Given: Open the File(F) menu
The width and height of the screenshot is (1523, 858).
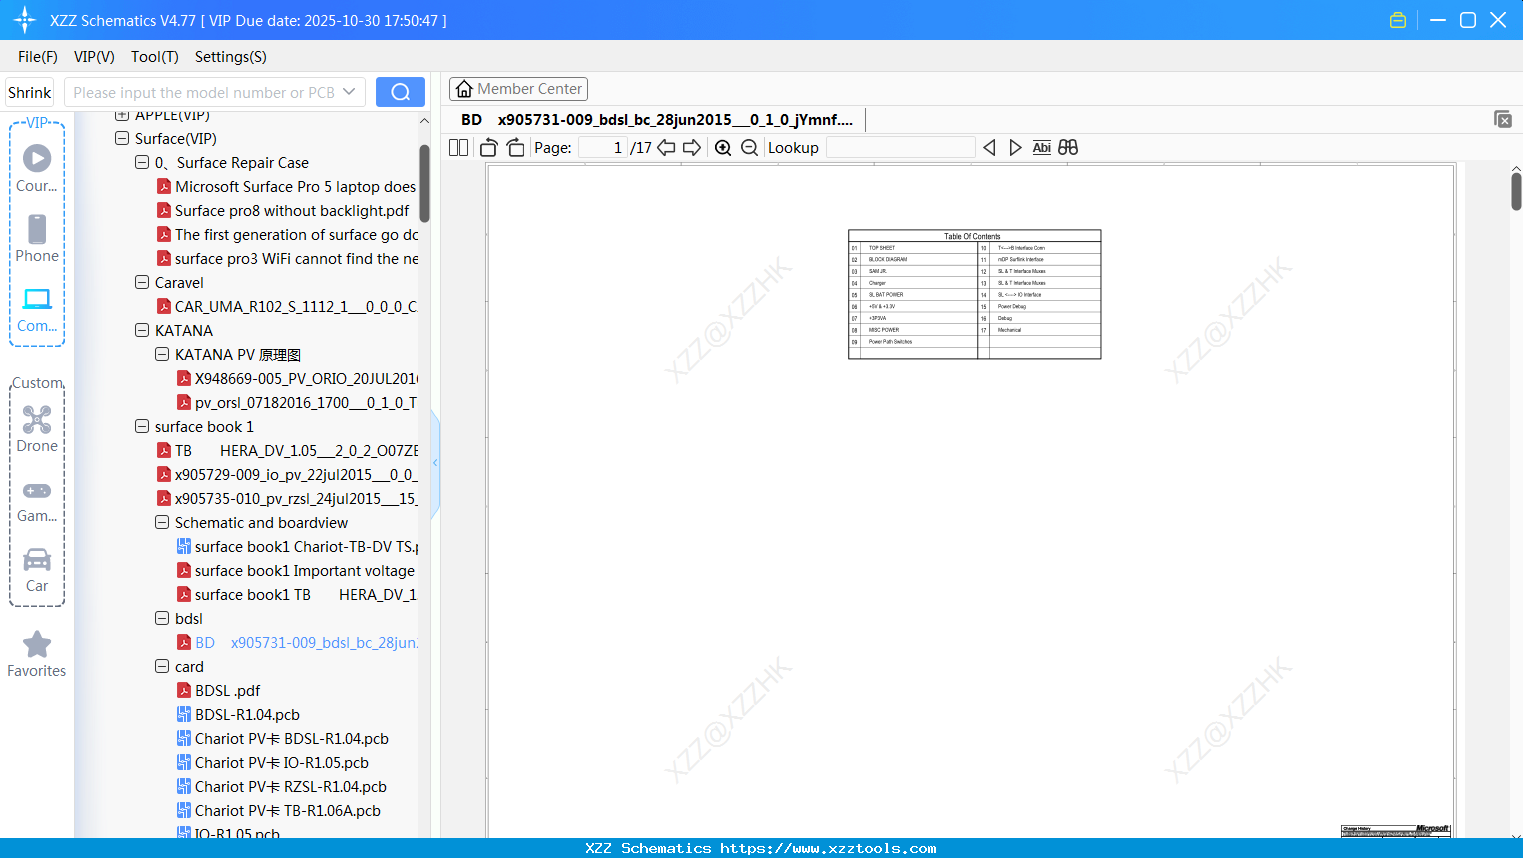Looking at the screenshot, I should (x=38, y=57).
